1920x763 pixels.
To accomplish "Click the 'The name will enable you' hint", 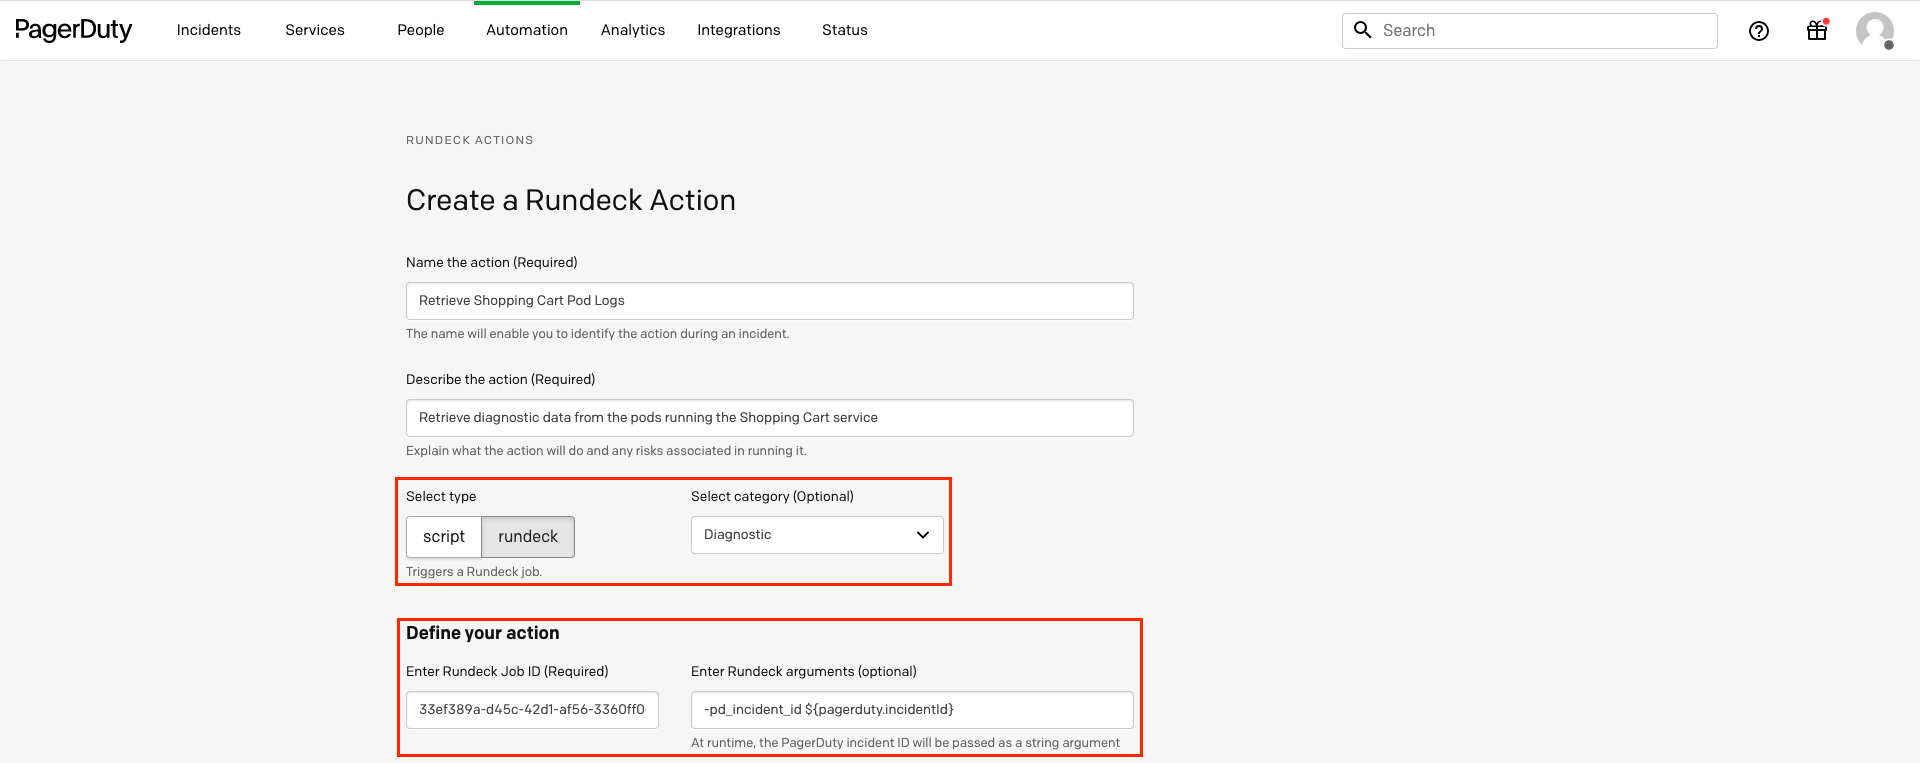I will click(598, 334).
